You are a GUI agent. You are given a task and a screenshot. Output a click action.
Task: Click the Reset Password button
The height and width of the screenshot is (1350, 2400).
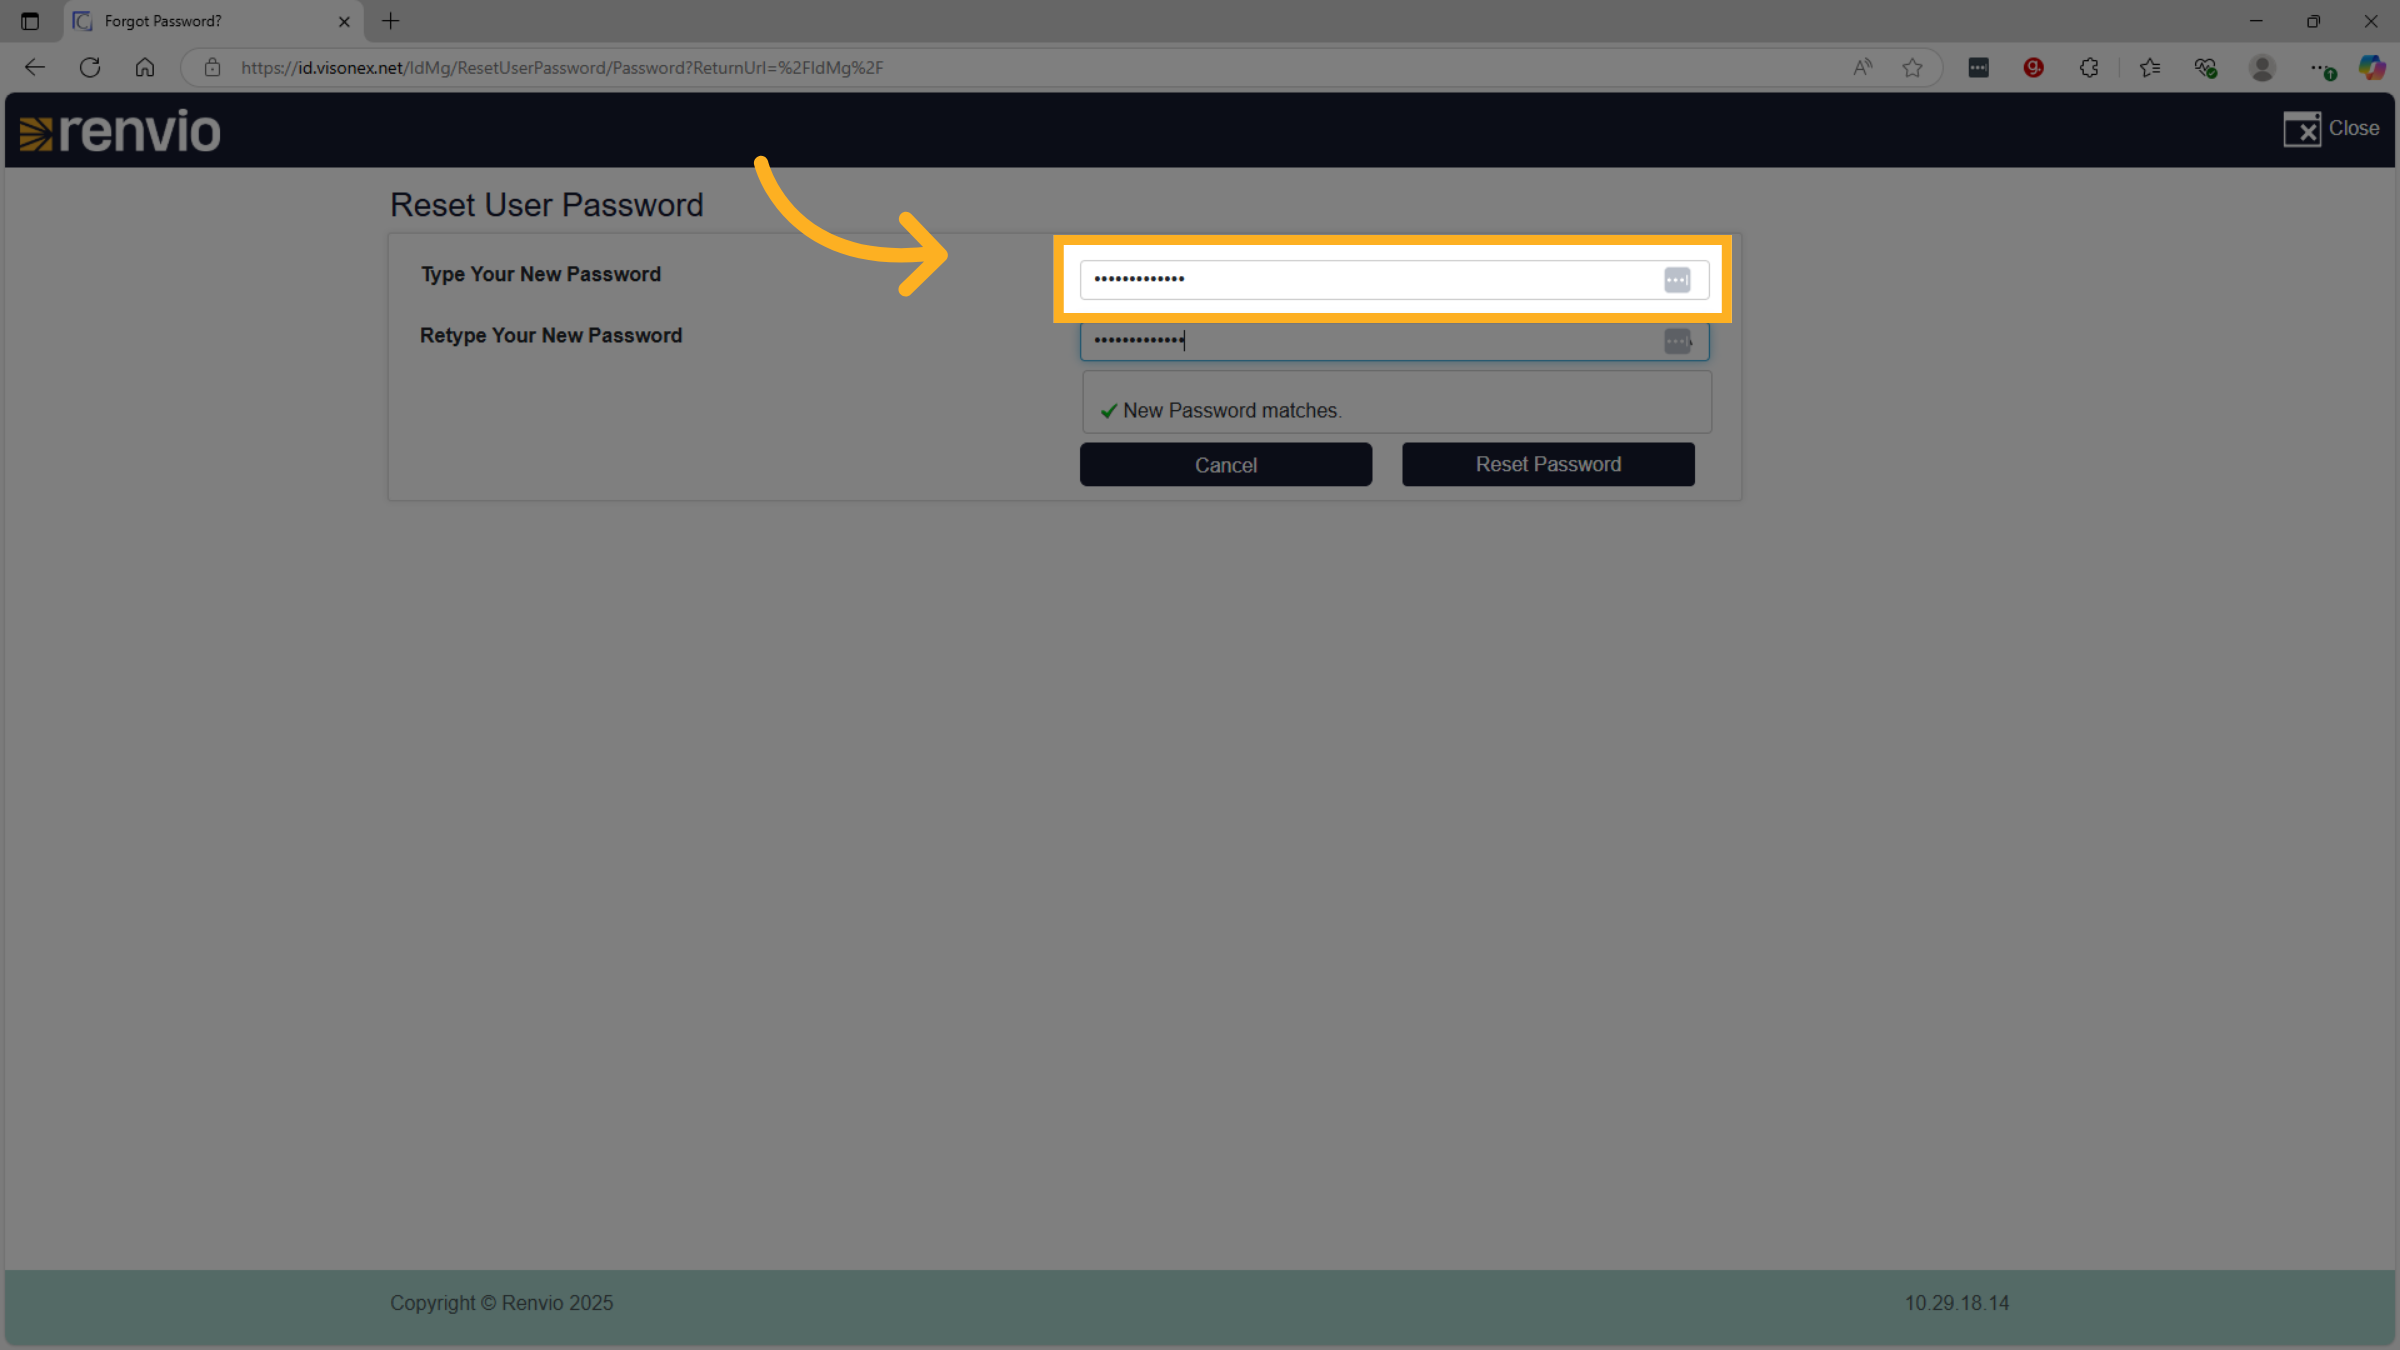tap(1548, 464)
